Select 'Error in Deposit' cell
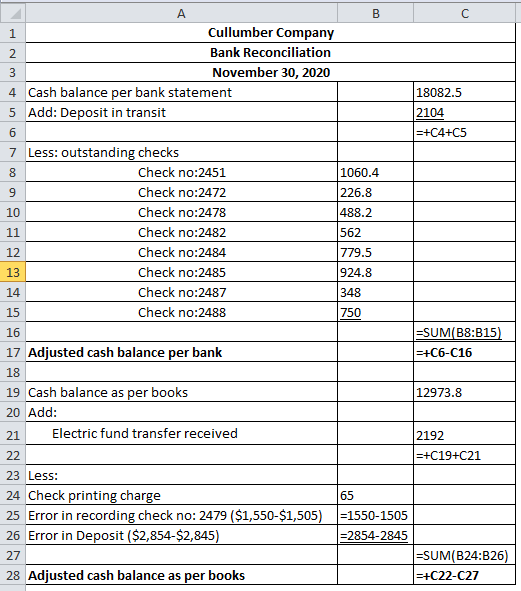The height and width of the screenshot is (591, 521). 181,535
